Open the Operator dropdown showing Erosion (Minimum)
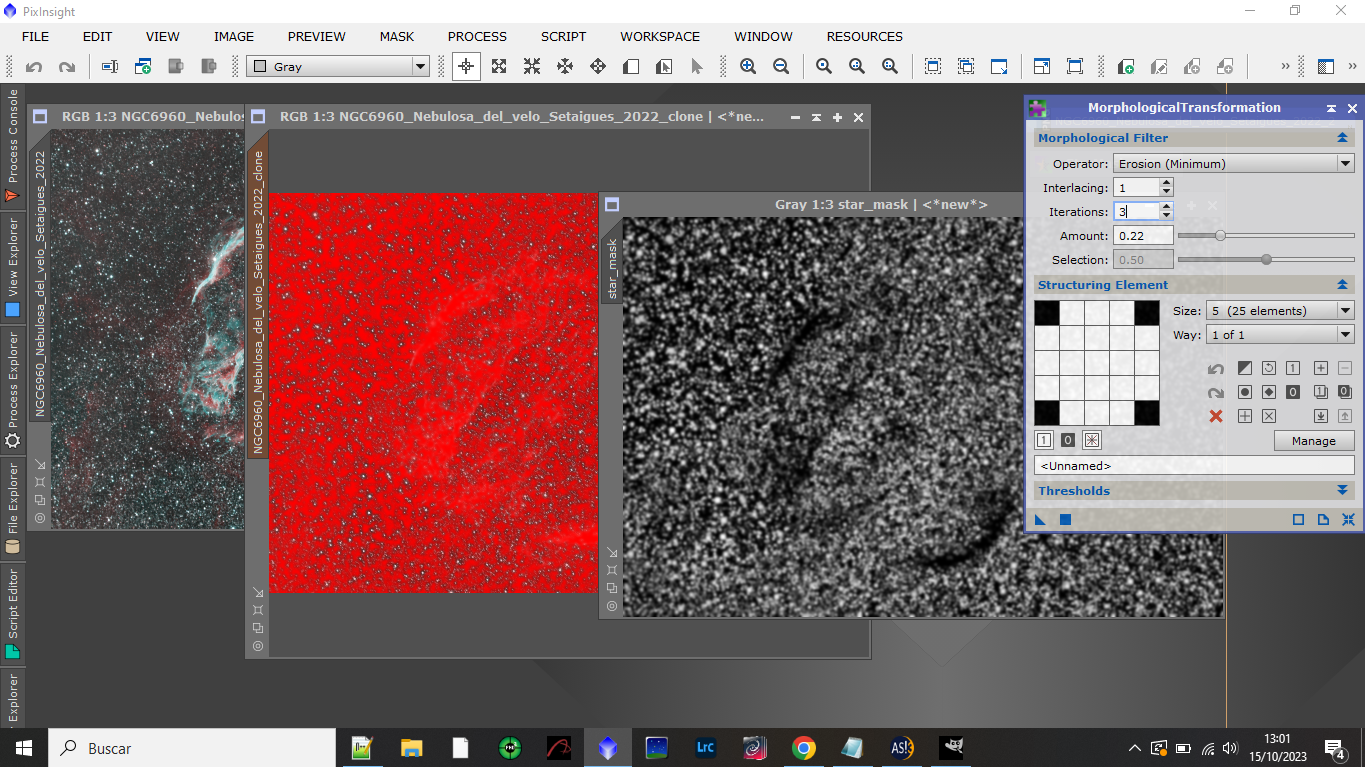 tap(1233, 164)
